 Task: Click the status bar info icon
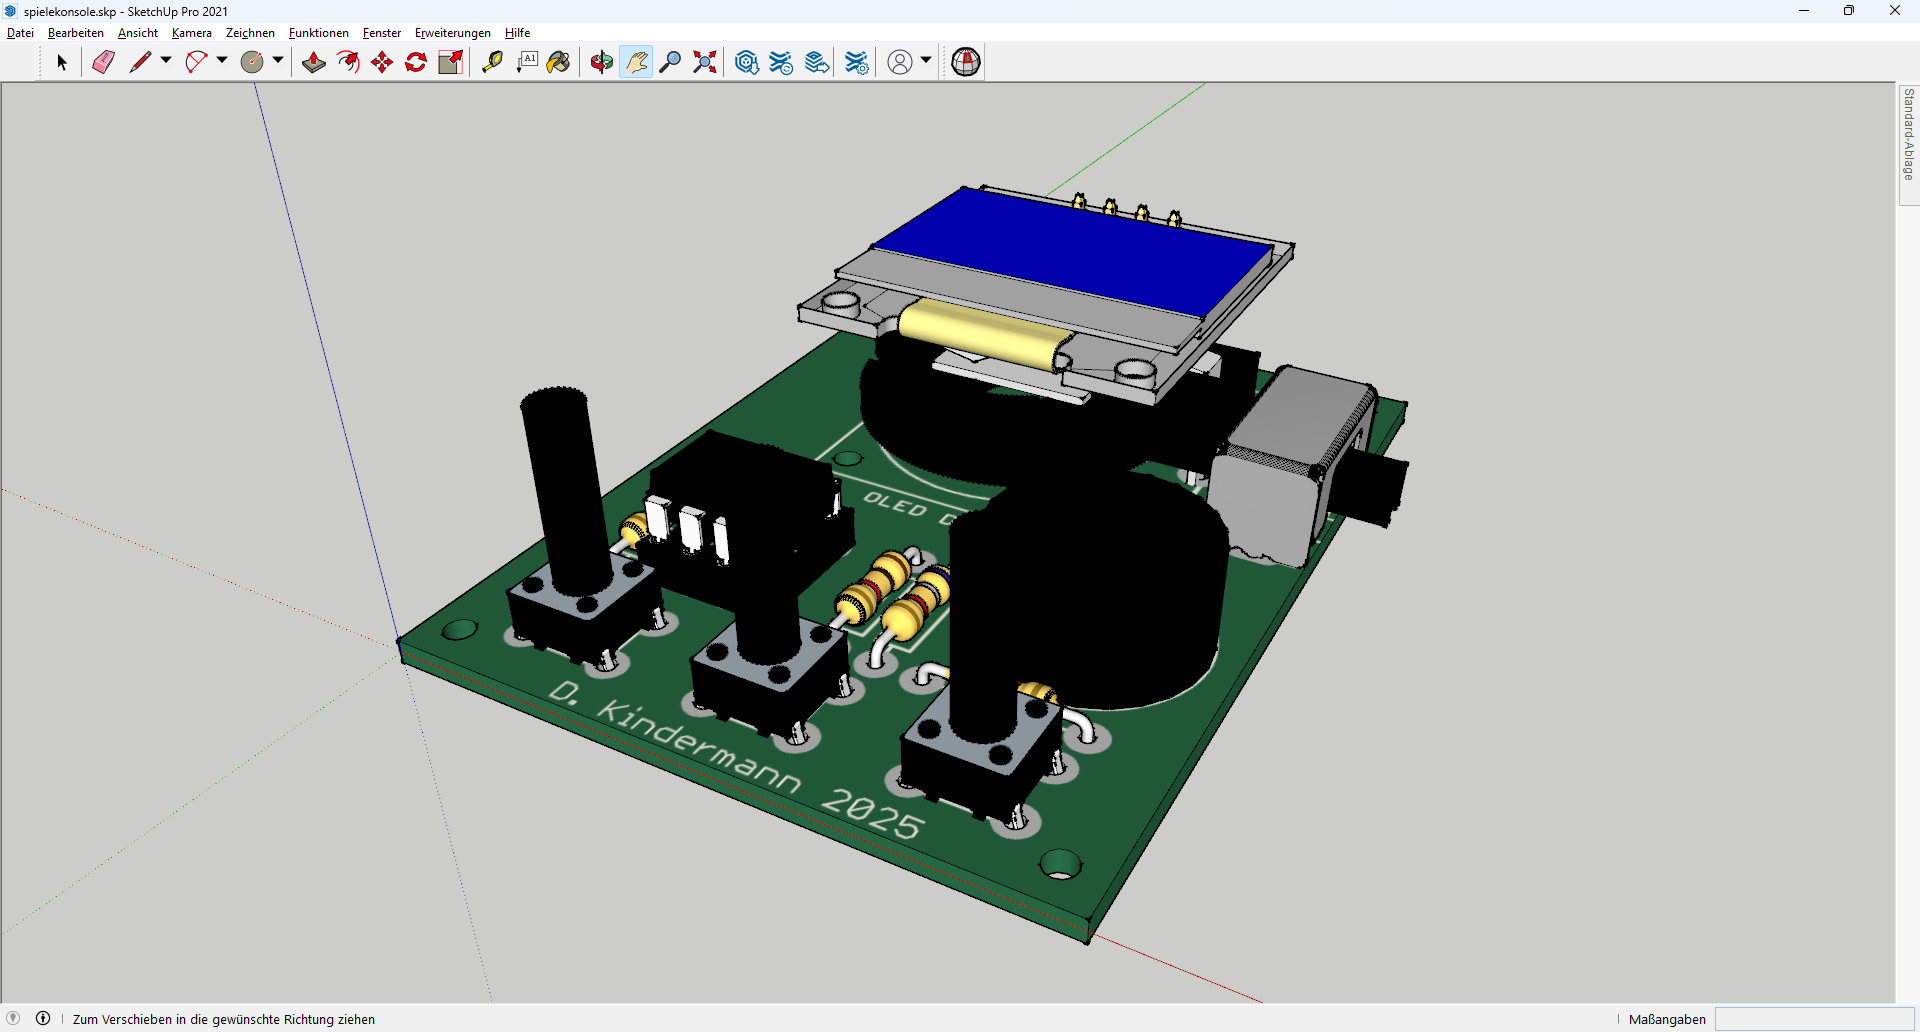[x=43, y=1018]
